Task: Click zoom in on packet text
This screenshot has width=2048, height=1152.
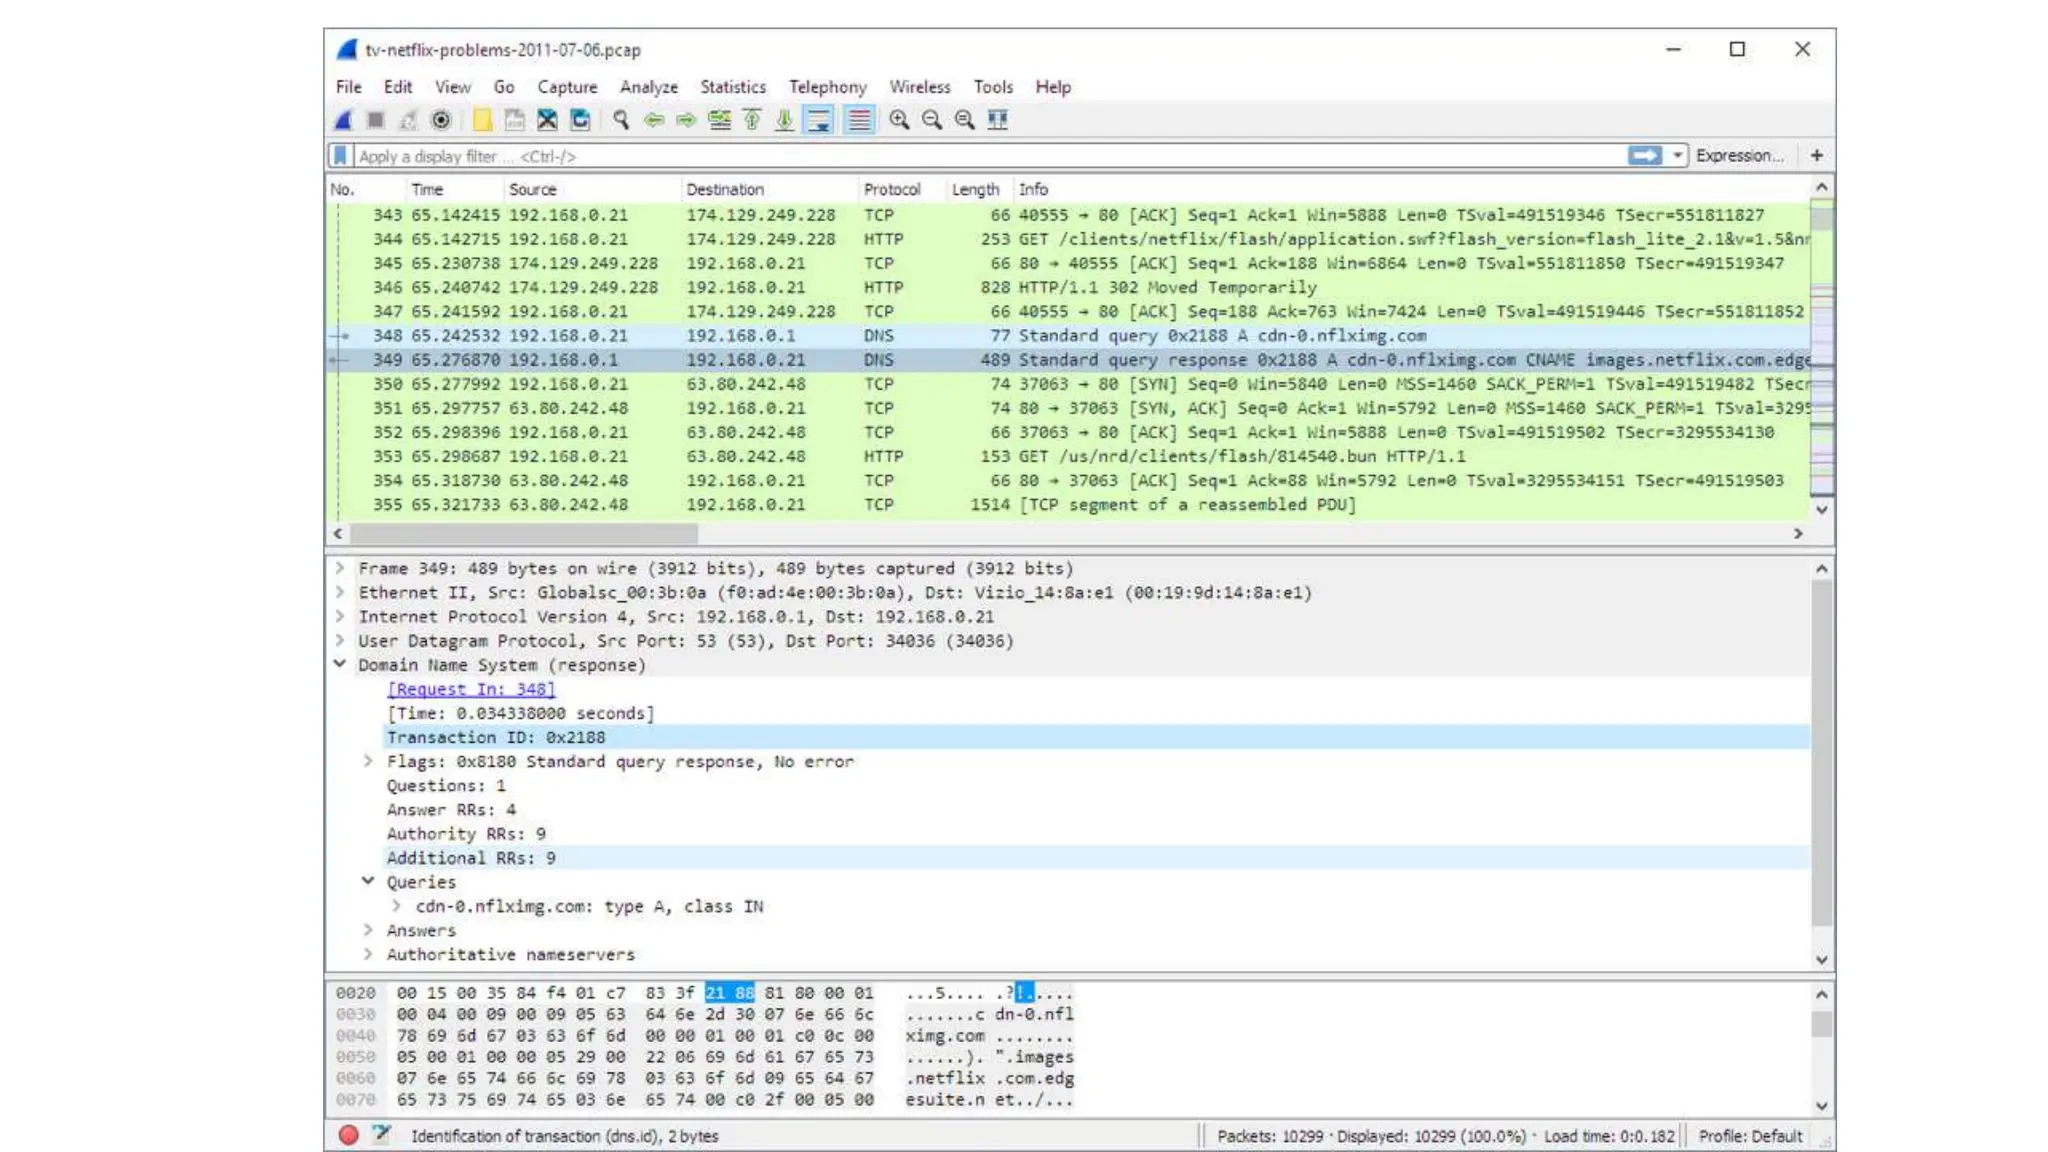Action: pyautogui.click(x=899, y=120)
